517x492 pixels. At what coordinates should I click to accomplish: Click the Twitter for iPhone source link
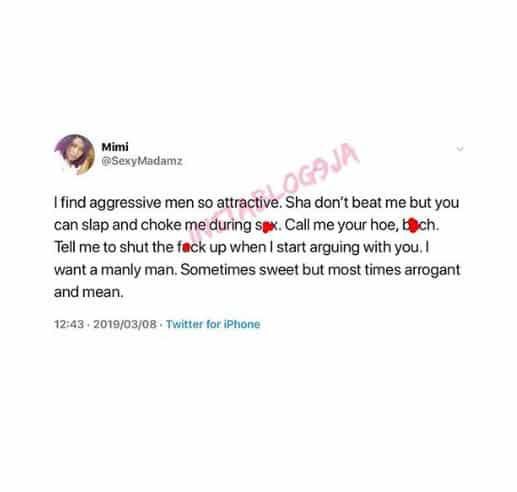pyautogui.click(x=213, y=324)
